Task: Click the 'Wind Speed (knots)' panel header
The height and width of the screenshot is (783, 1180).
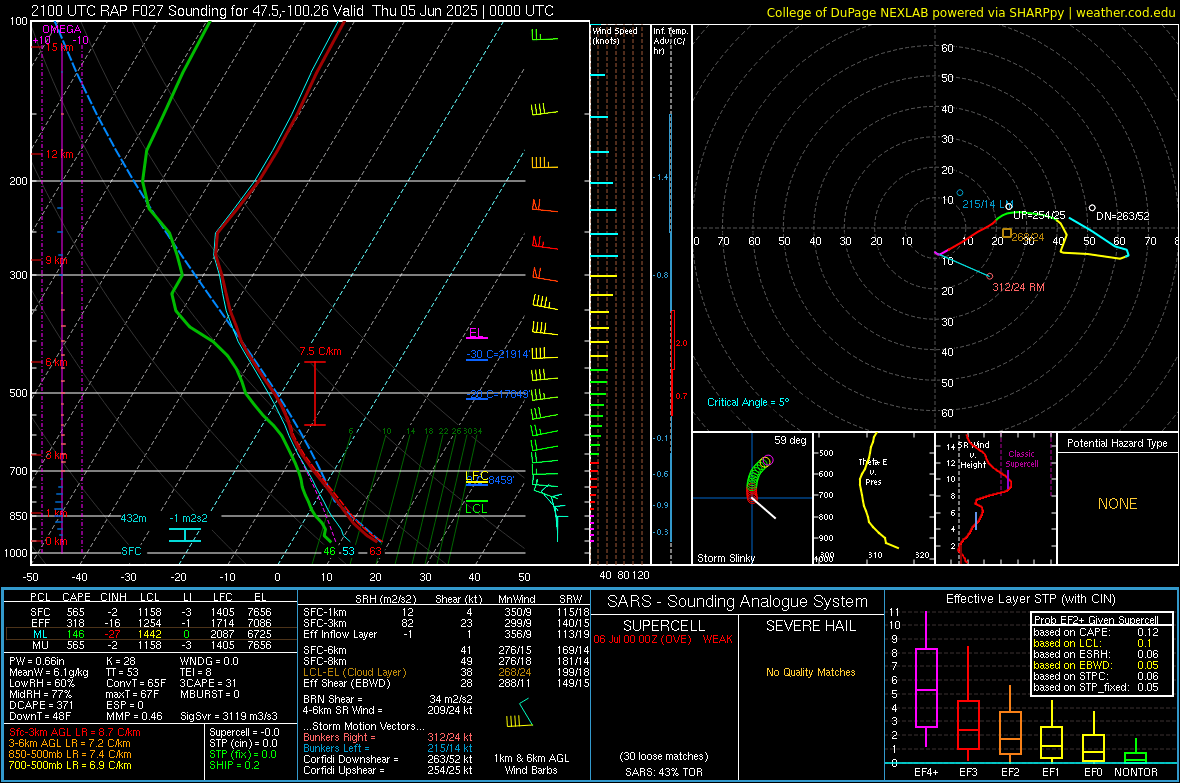Action: (x=615, y=35)
